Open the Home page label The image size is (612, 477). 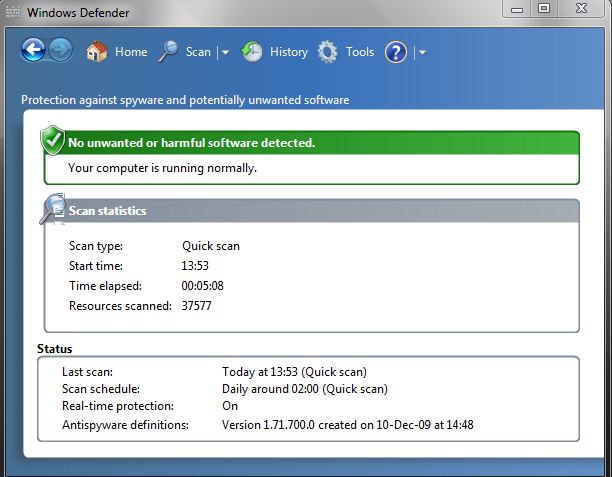pos(131,52)
